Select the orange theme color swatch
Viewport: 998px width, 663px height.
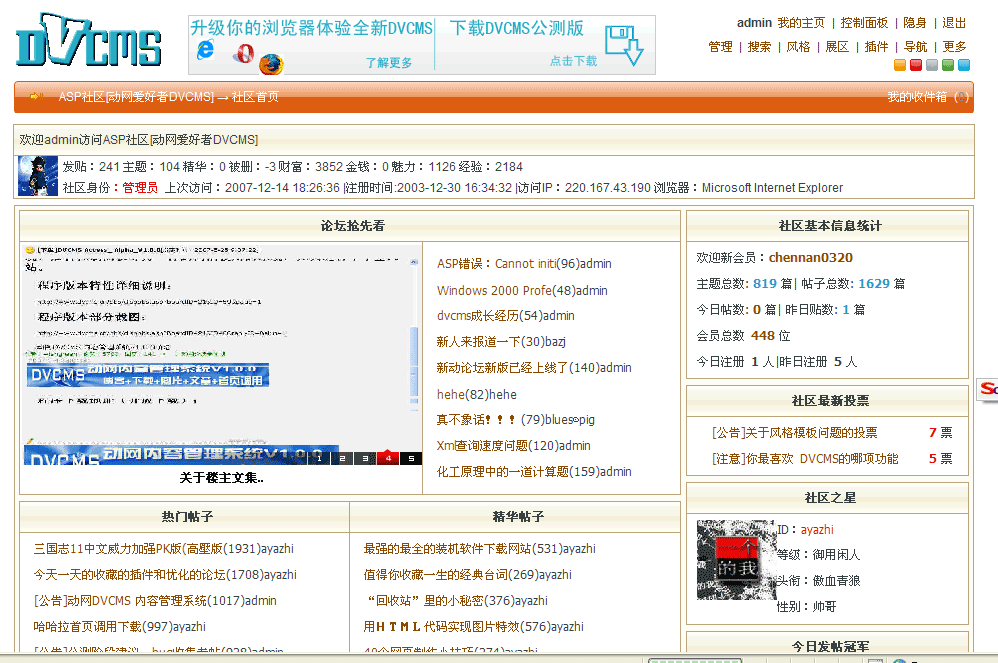tap(900, 65)
